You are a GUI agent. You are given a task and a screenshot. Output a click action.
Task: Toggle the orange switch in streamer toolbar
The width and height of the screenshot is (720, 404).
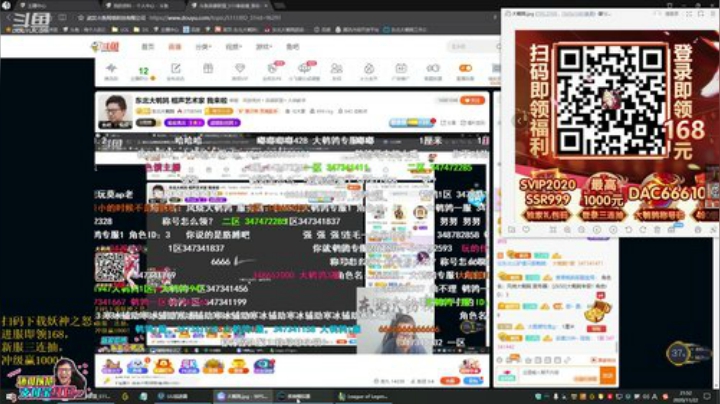pyautogui.click(x=465, y=68)
